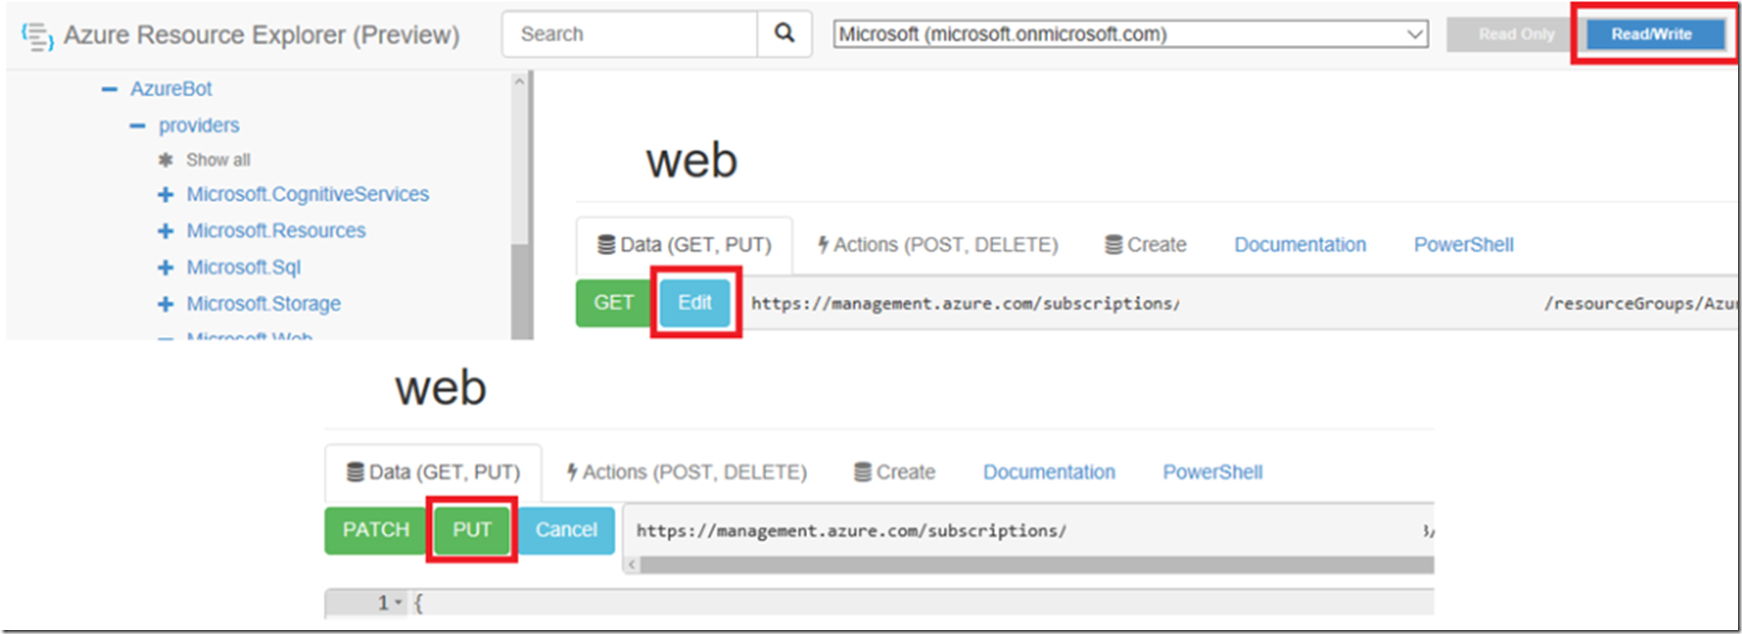Image resolution: width=1742 pixels, height=634 pixels.
Task: Click the asterisk icon beside Show all
Action: (x=166, y=160)
